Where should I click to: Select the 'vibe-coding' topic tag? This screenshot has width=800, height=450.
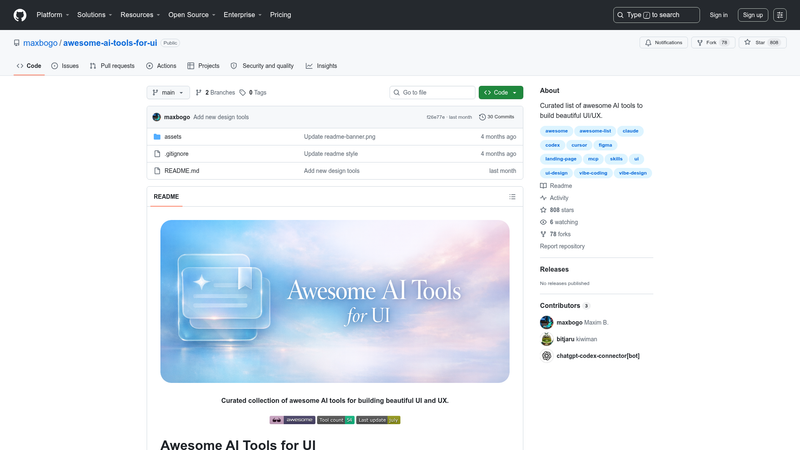593,173
